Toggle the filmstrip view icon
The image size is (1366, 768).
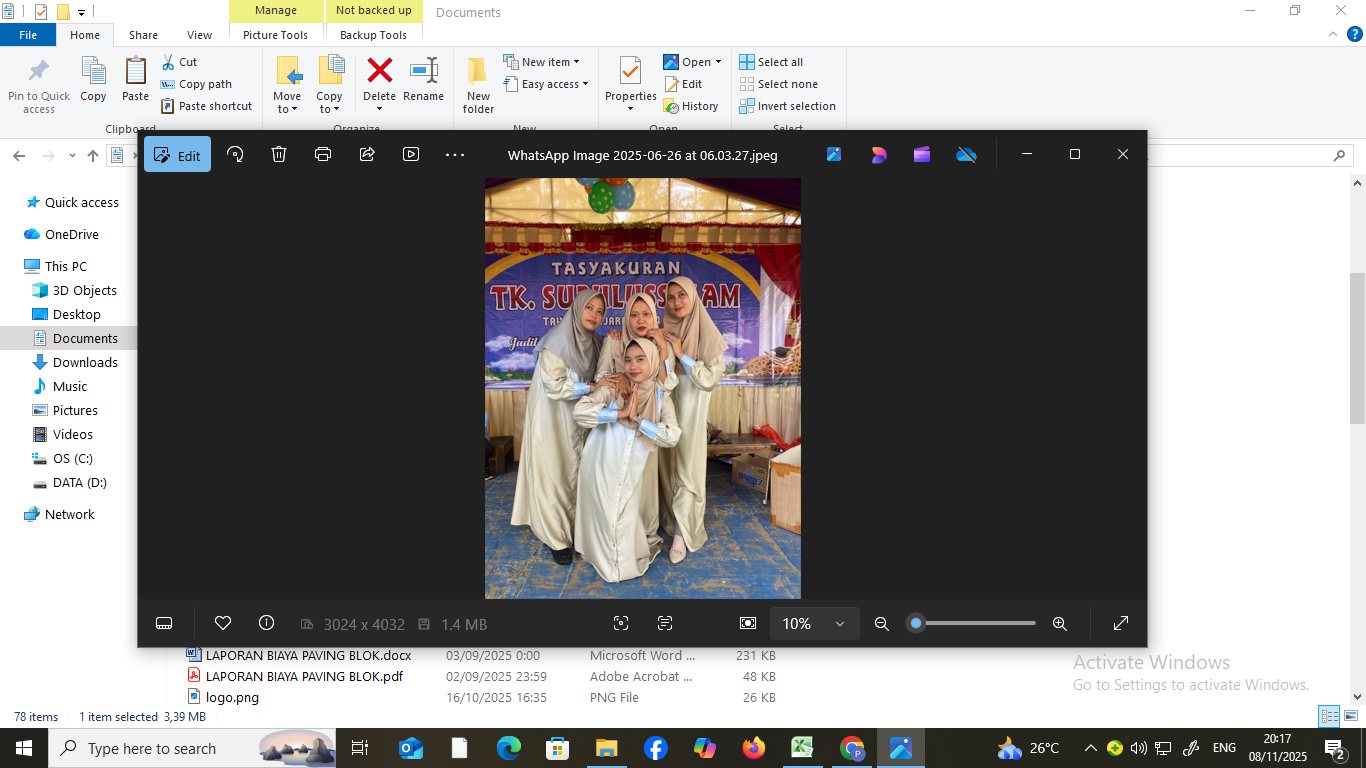pyautogui.click(x=165, y=623)
